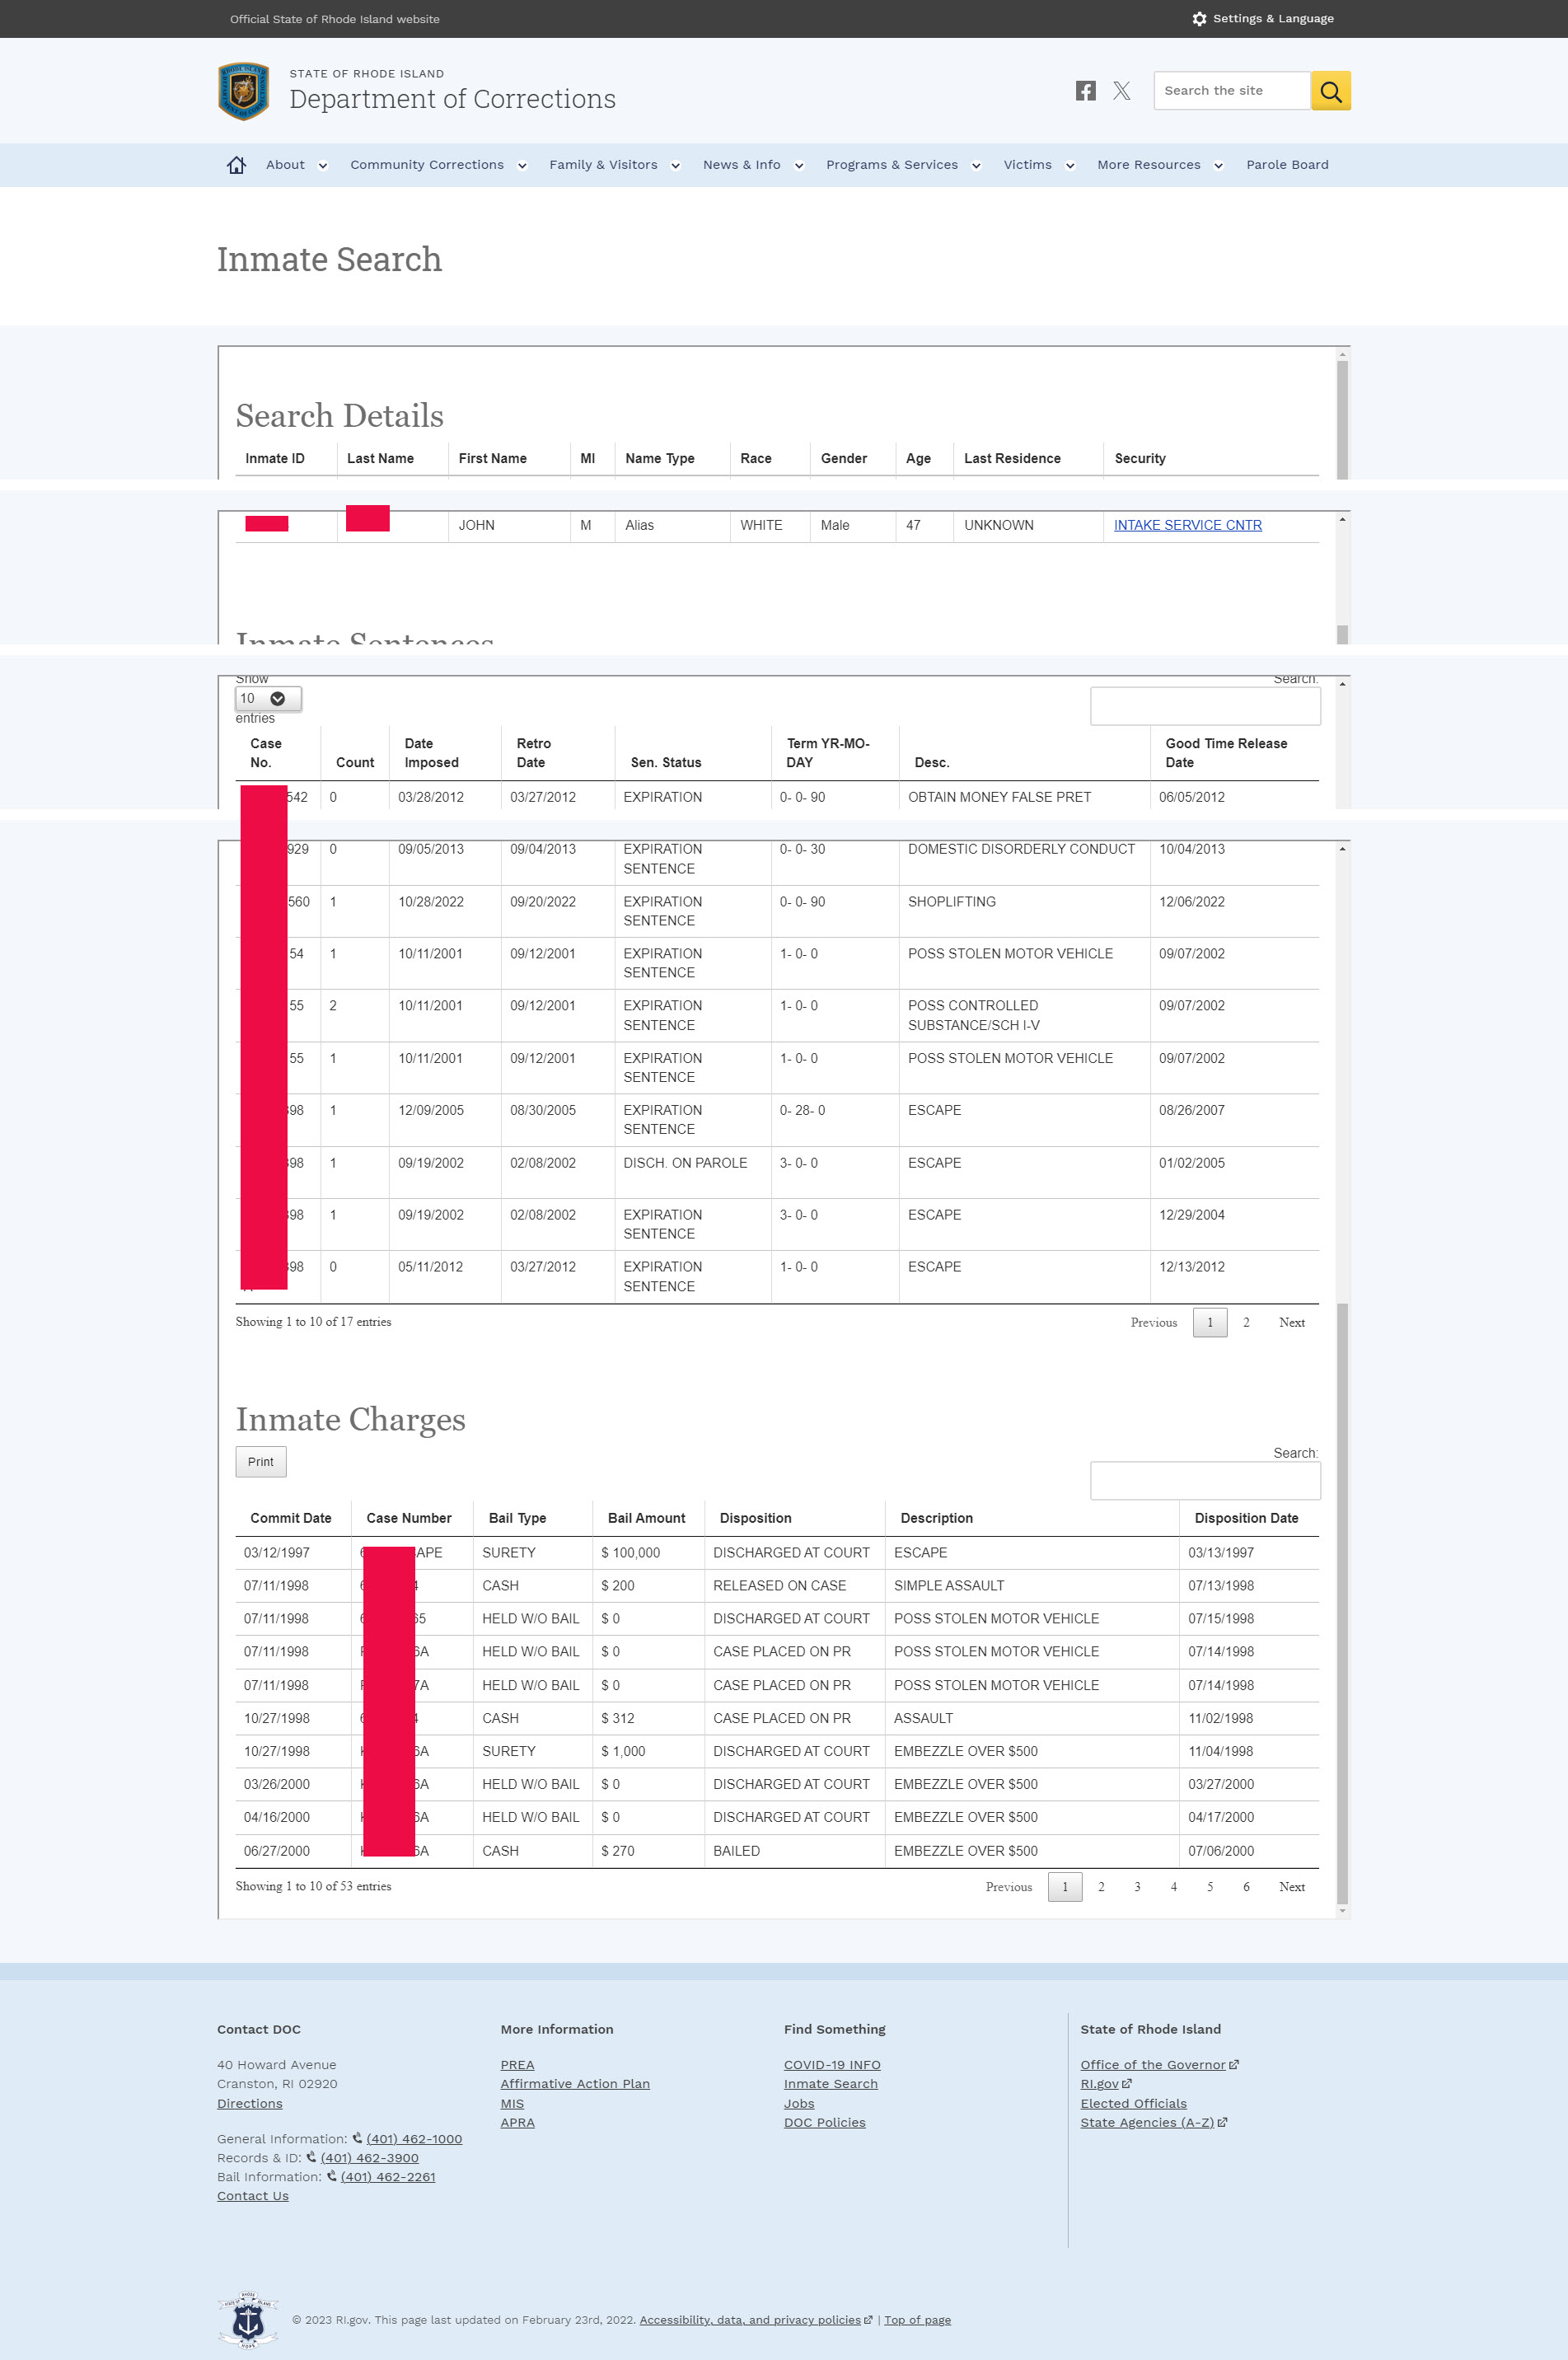Go to page 2 of sentences

[x=1246, y=1322]
